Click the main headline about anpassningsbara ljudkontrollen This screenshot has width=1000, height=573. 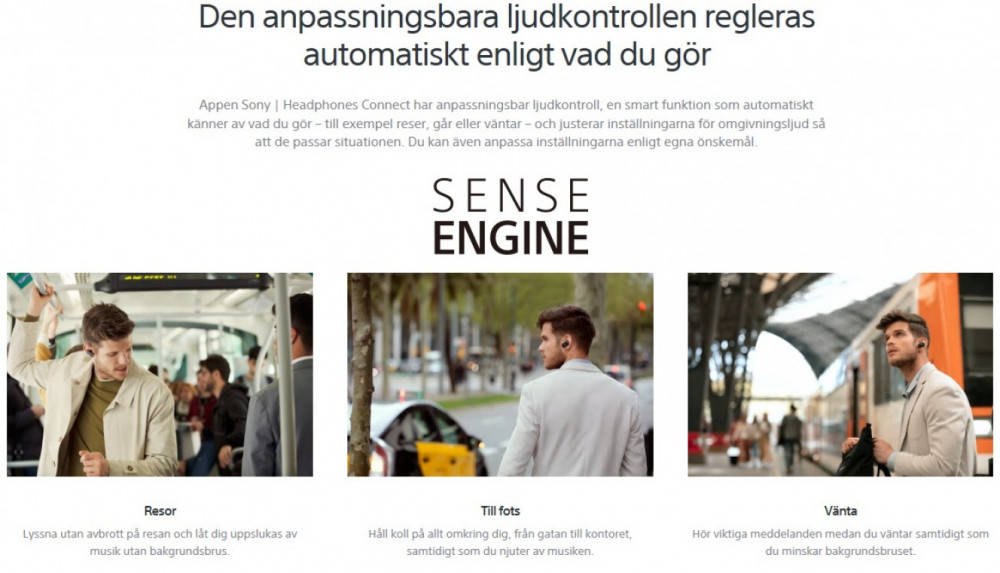pyautogui.click(x=507, y=35)
